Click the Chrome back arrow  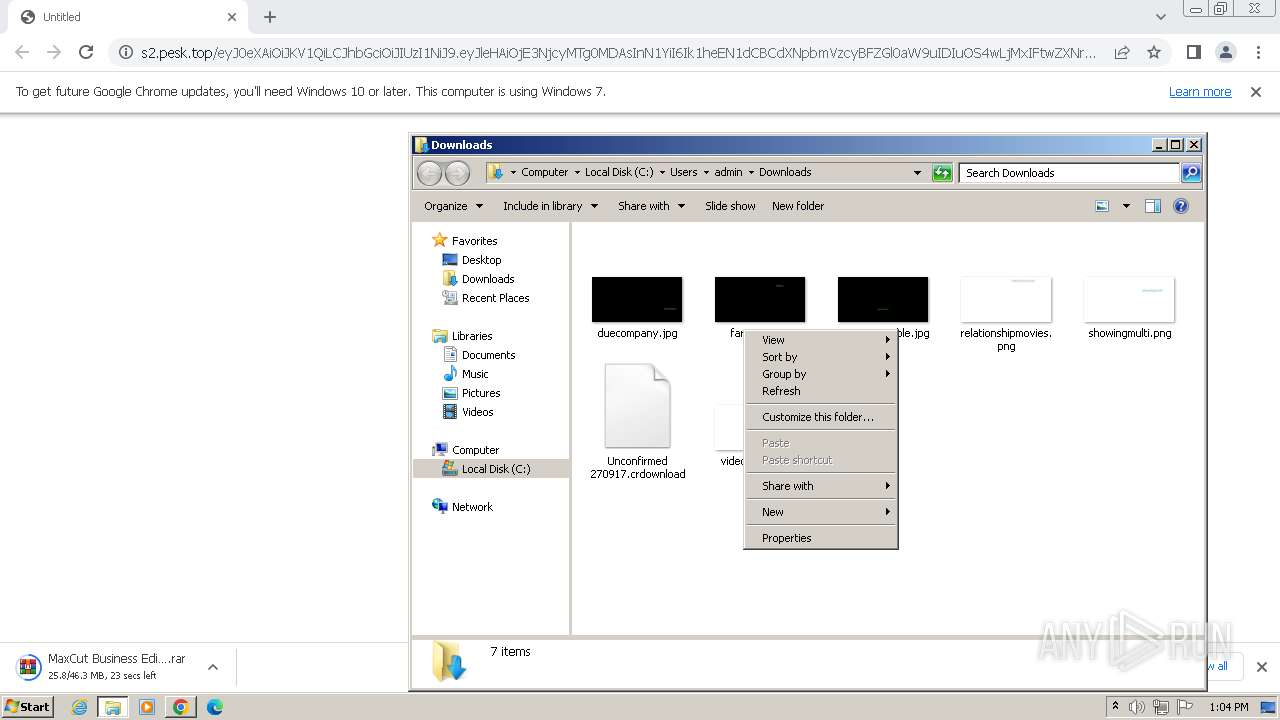point(22,52)
